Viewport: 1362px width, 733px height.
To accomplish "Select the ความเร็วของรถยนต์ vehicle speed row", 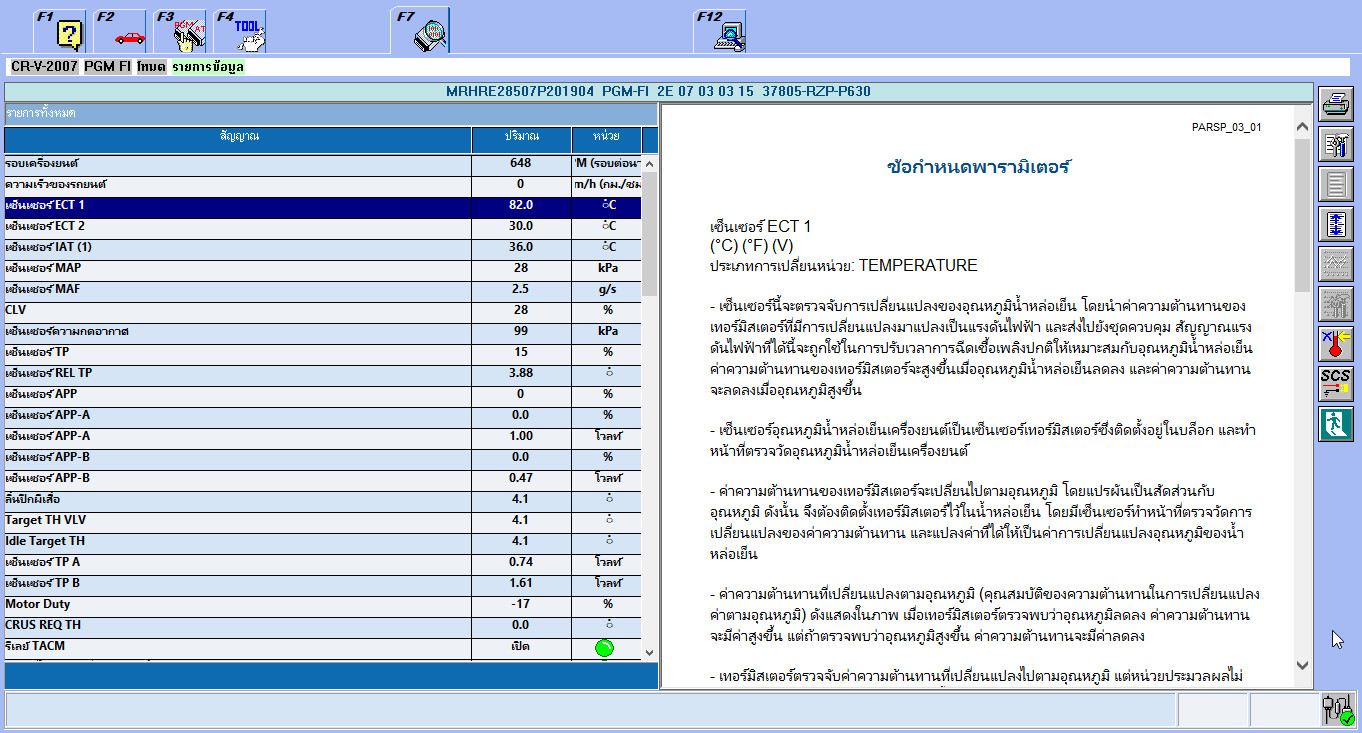I will point(322,185).
